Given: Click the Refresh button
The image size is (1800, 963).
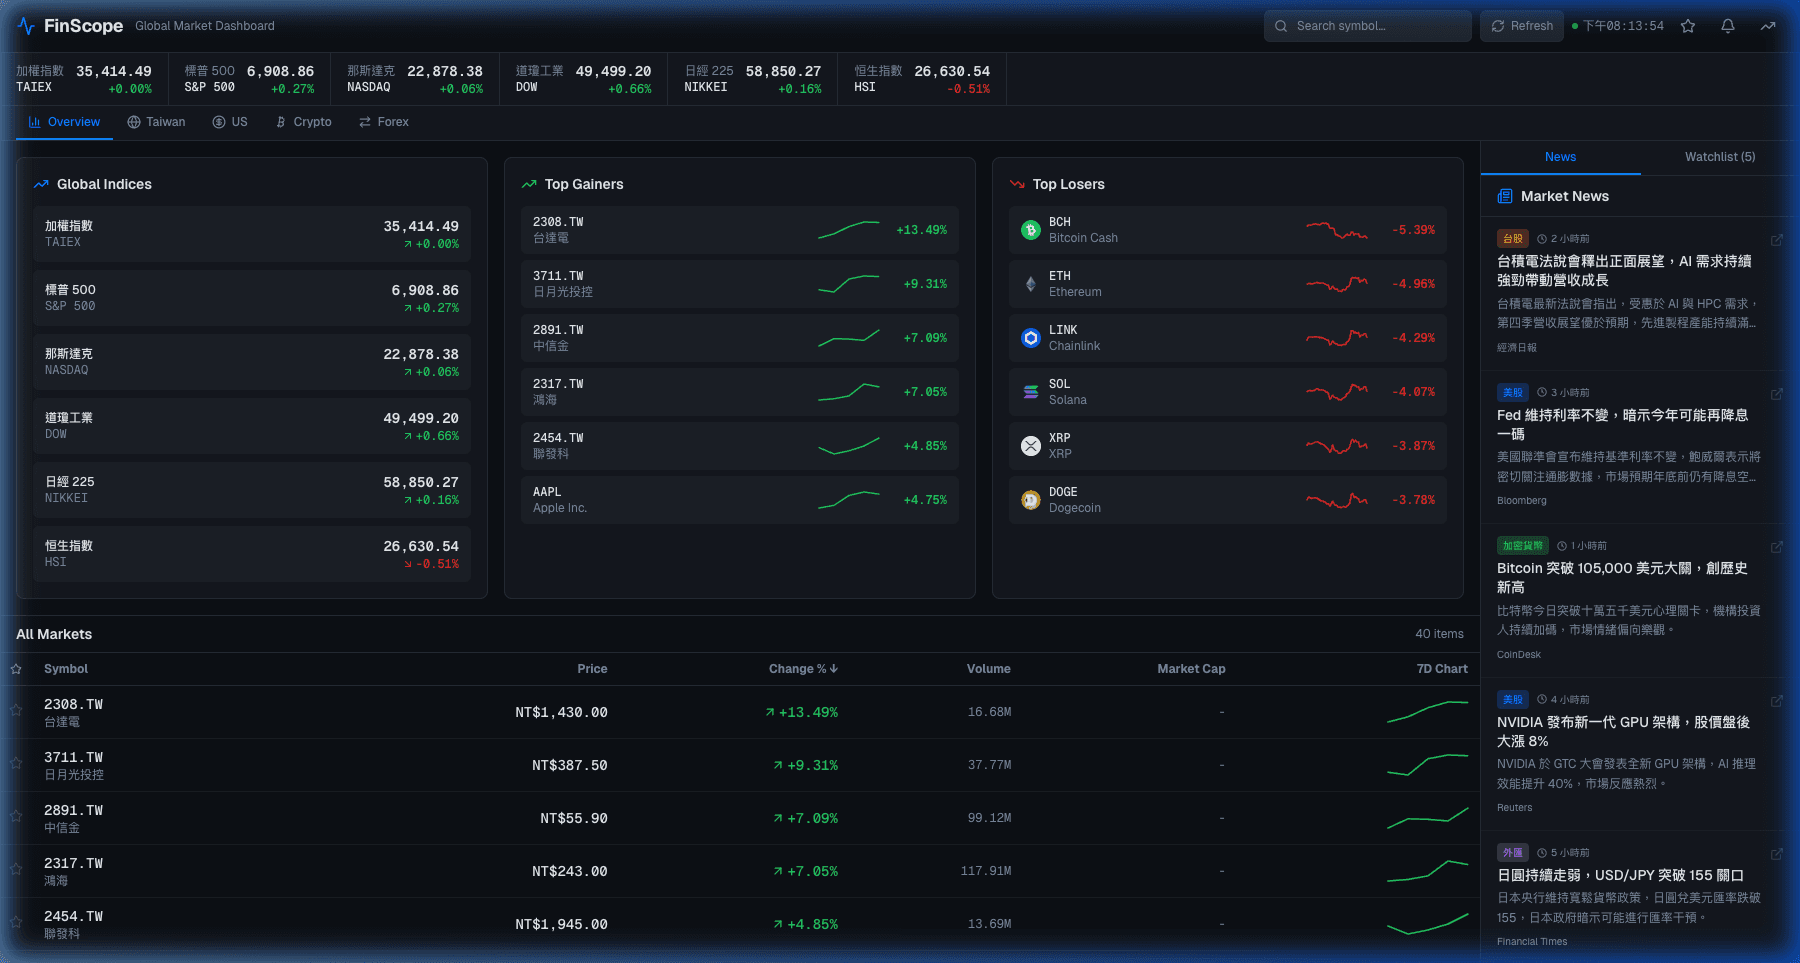Looking at the screenshot, I should tap(1522, 26).
